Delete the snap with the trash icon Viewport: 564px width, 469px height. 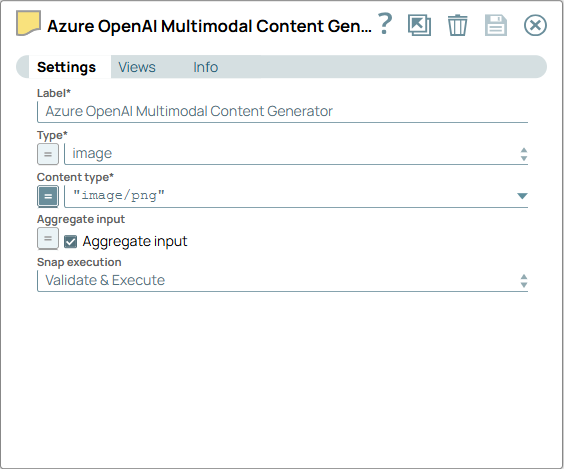point(458,25)
